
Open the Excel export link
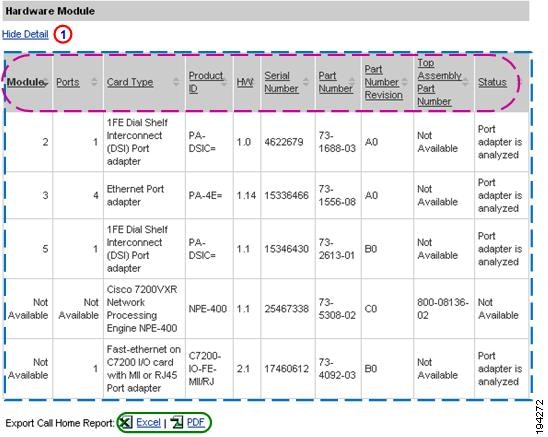(148, 423)
